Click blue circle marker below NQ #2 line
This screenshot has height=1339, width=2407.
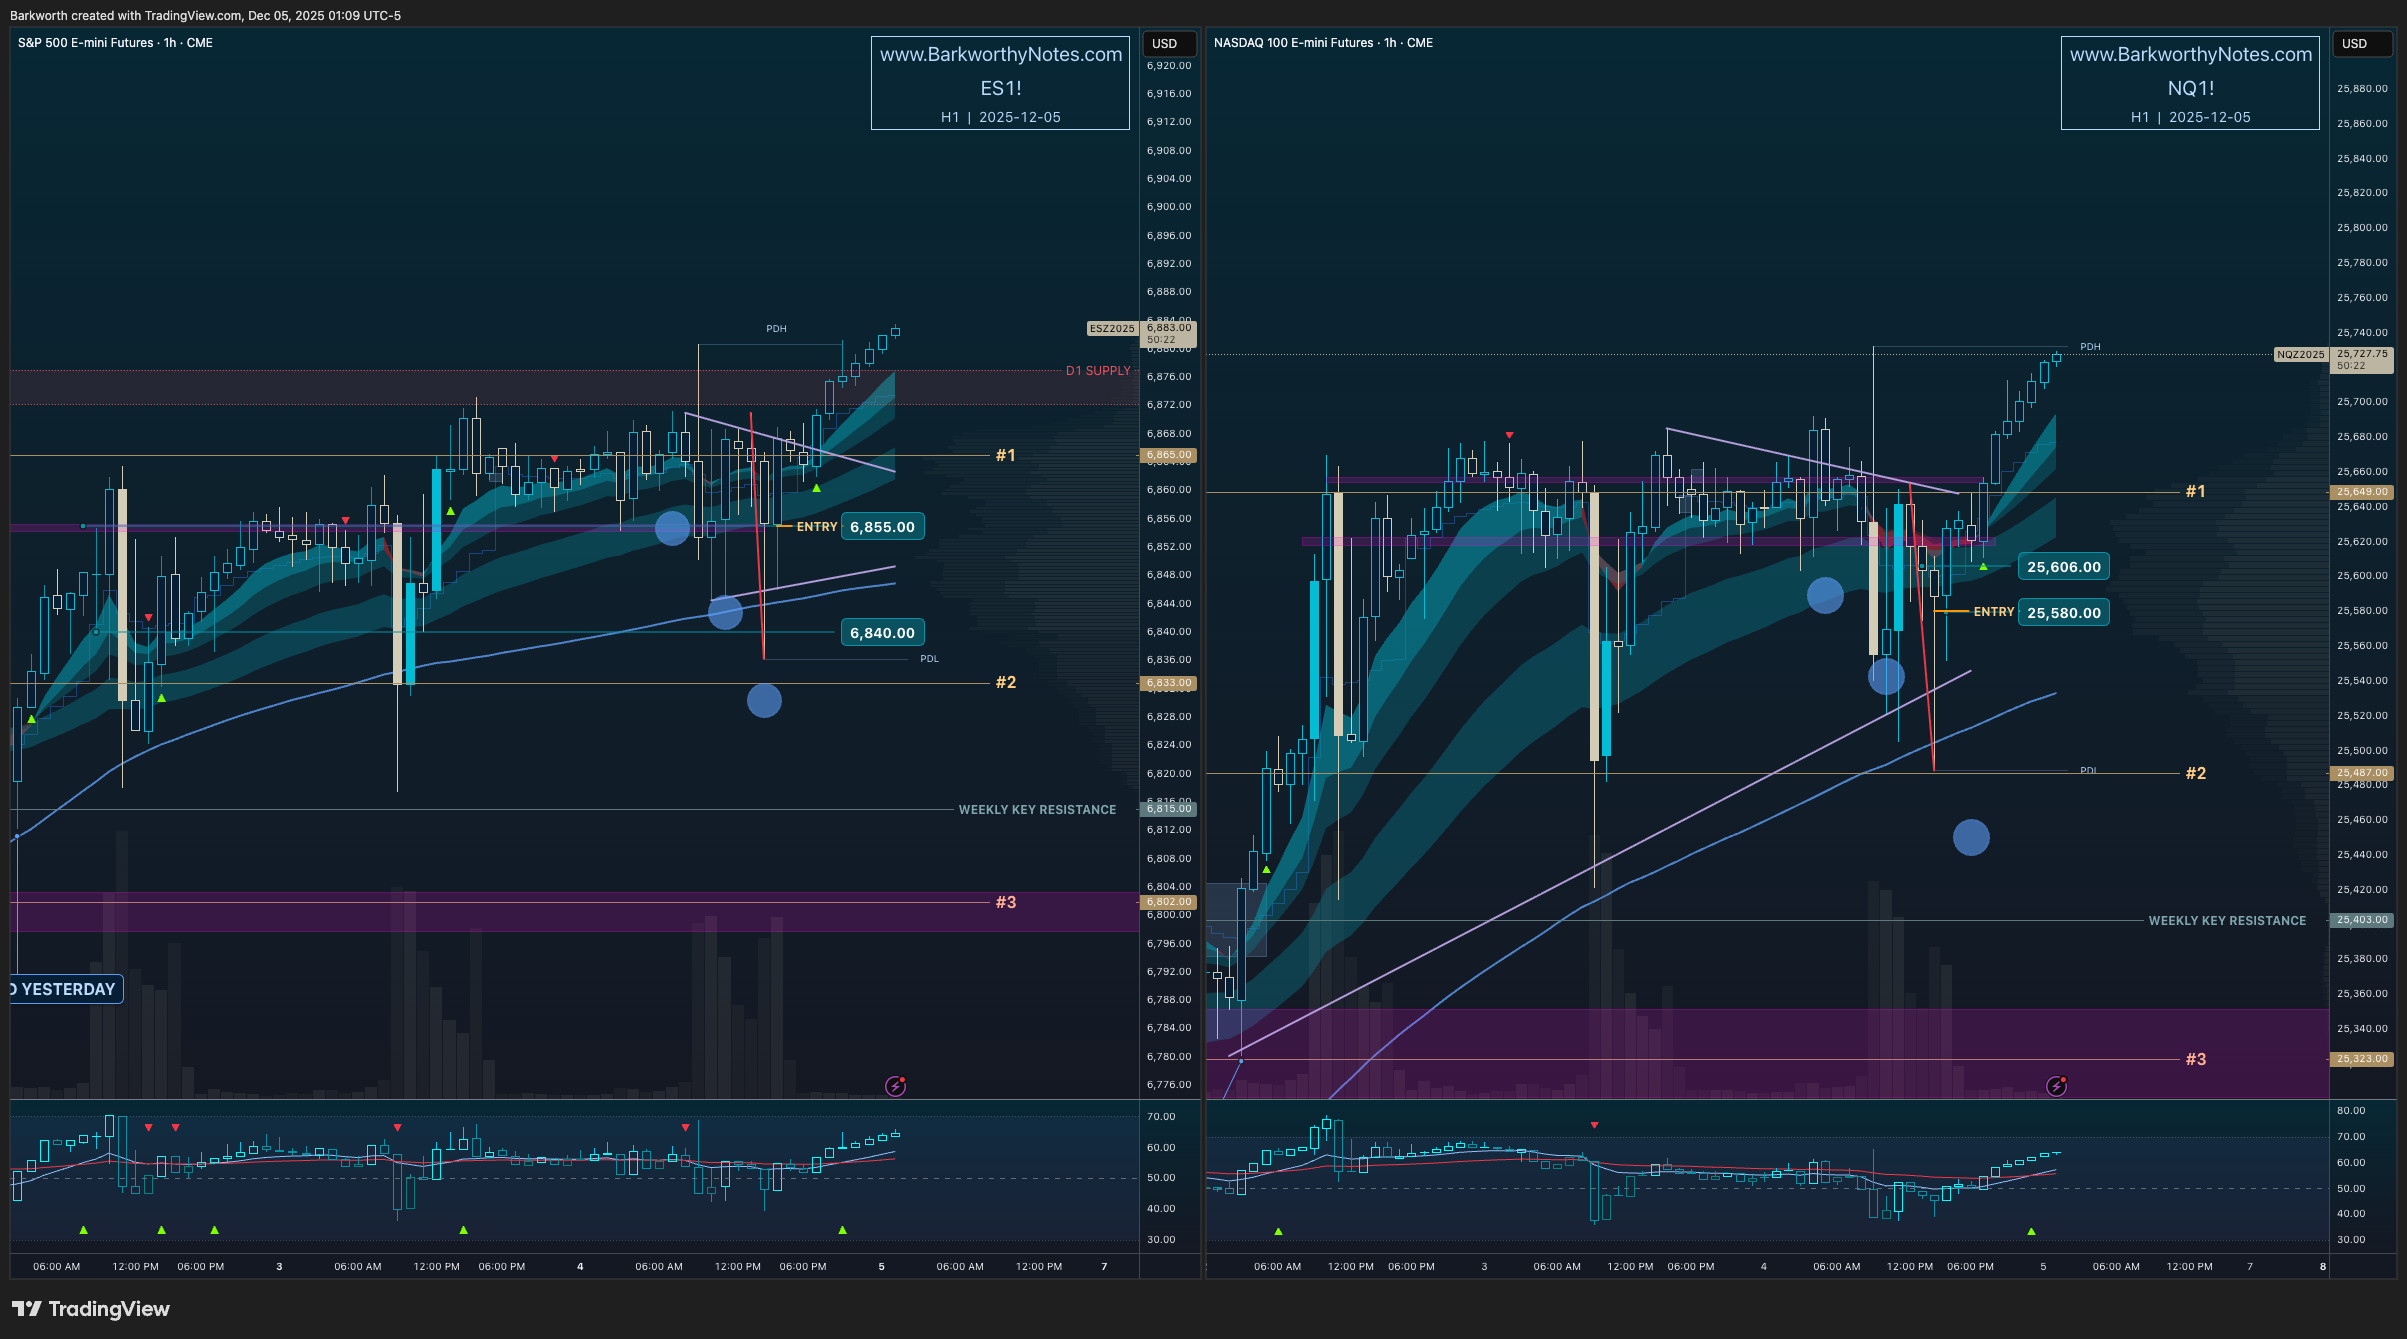[1971, 838]
